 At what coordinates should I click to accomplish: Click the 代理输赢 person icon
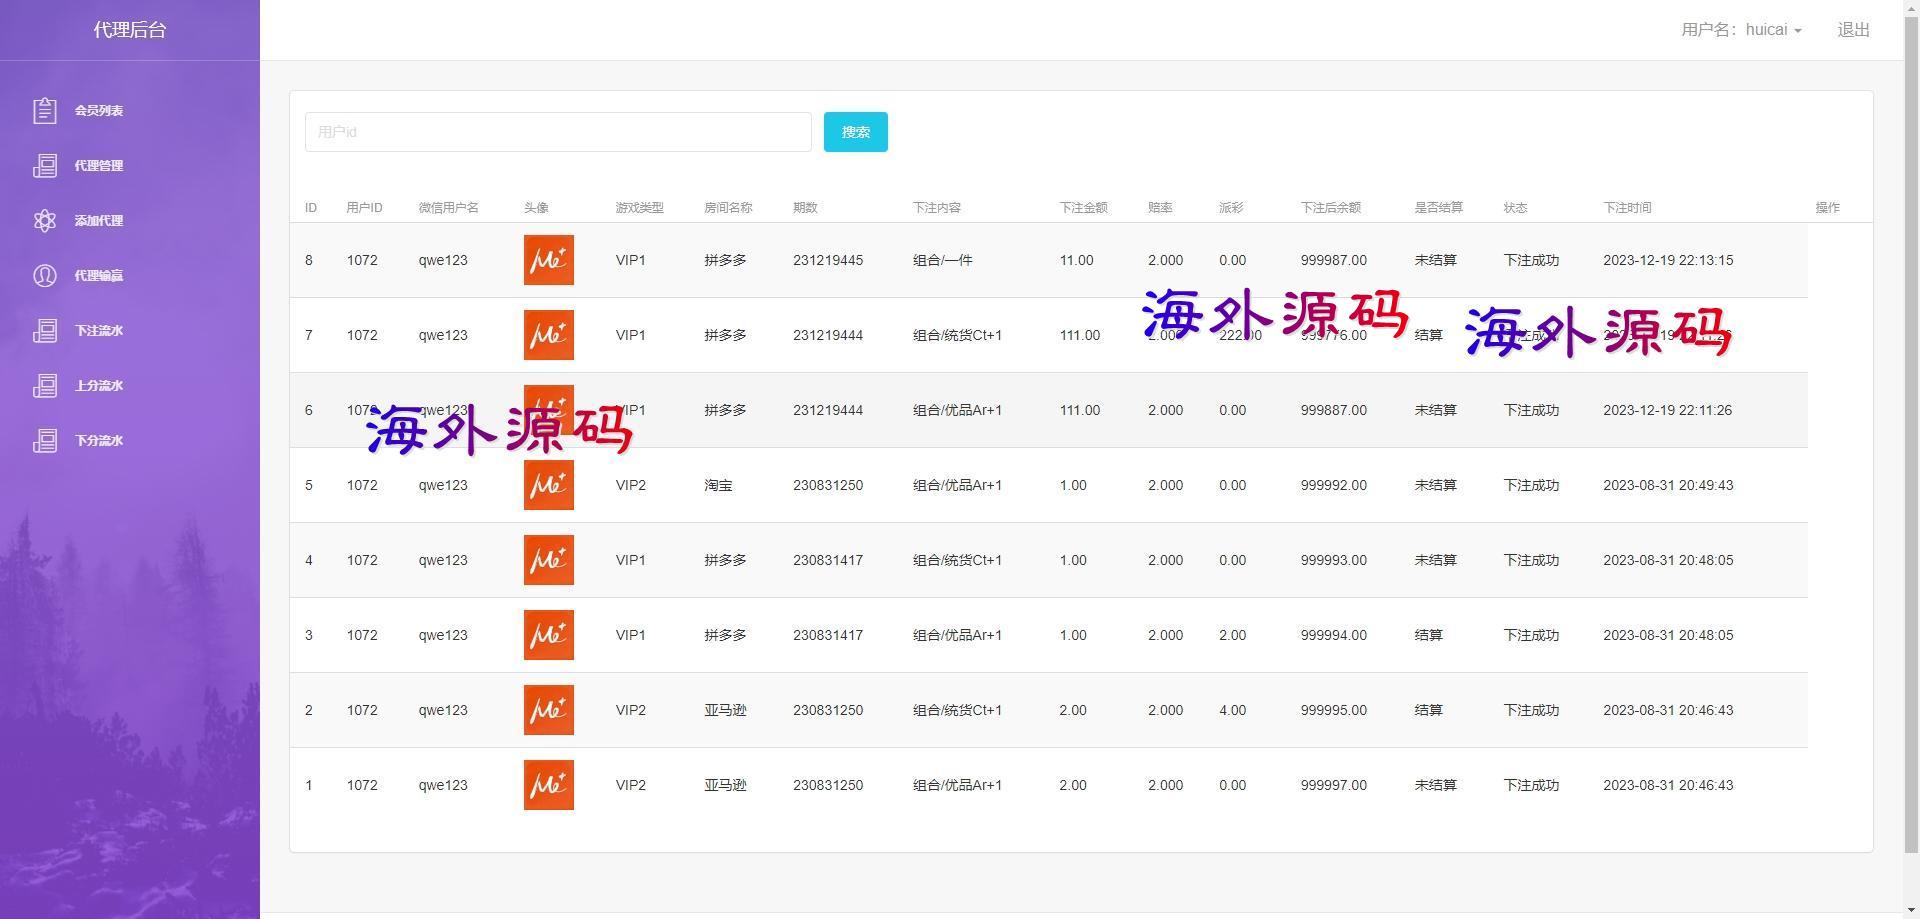coord(45,275)
